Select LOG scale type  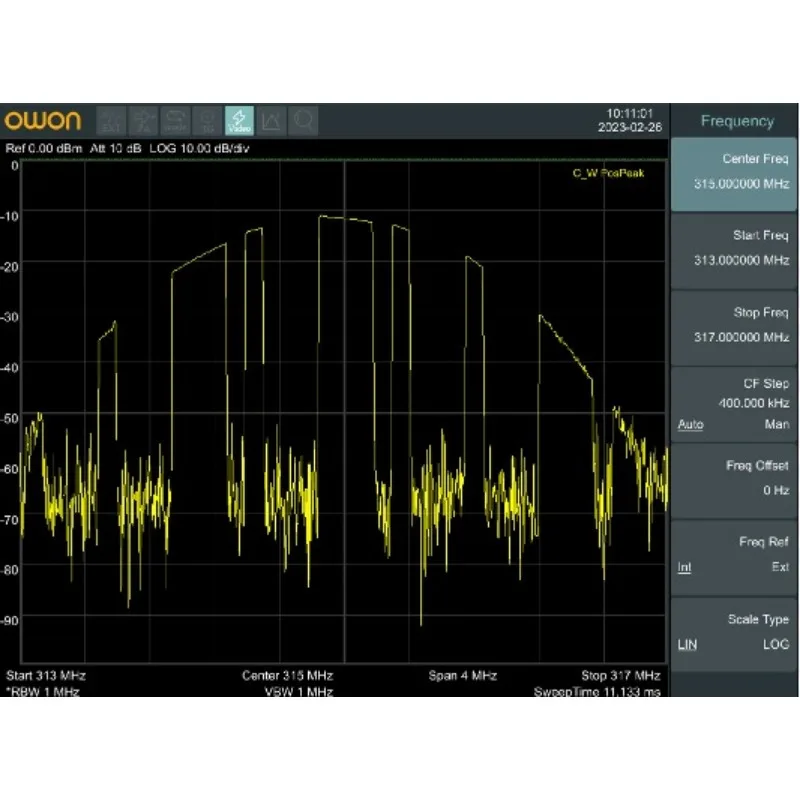775,645
